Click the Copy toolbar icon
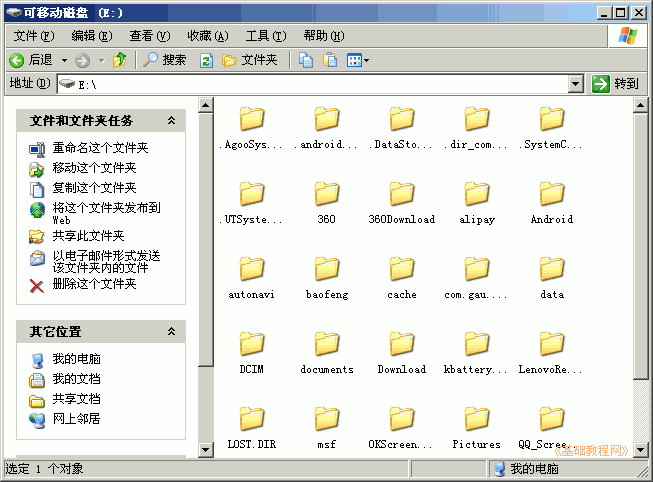 tap(306, 60)
